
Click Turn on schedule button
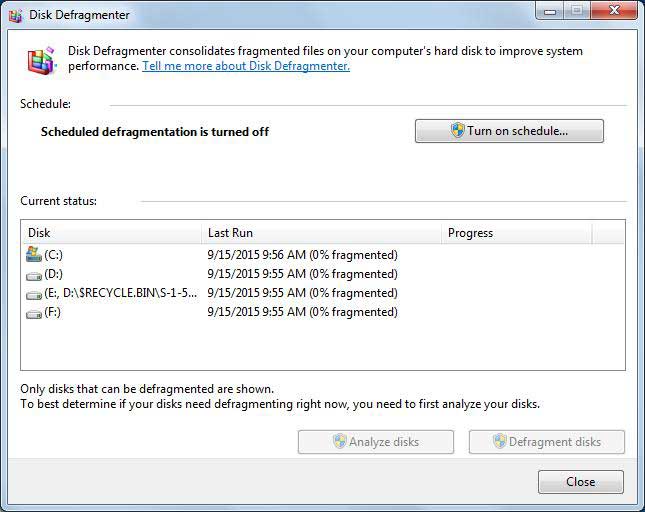tap(509, 131)
